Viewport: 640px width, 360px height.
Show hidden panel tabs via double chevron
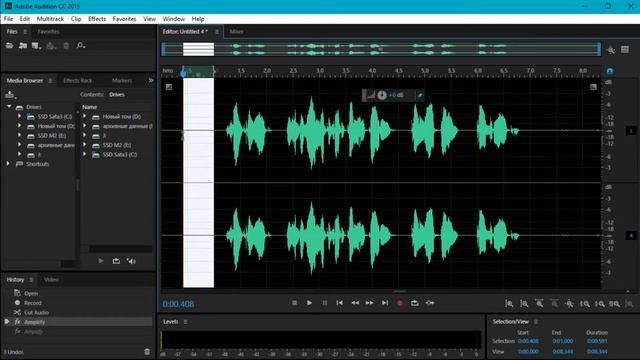(x=151, y=80)
